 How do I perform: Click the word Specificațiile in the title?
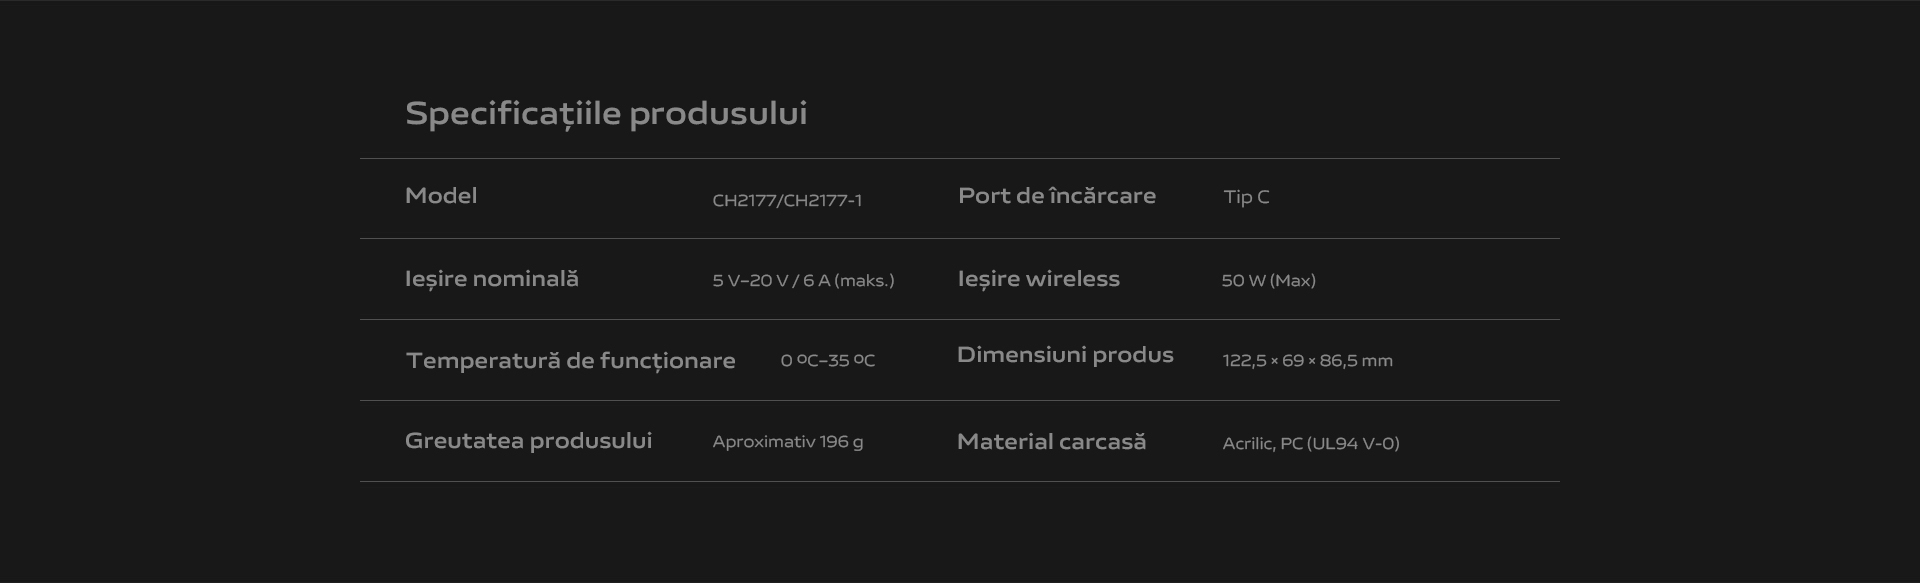pos(513,114)
